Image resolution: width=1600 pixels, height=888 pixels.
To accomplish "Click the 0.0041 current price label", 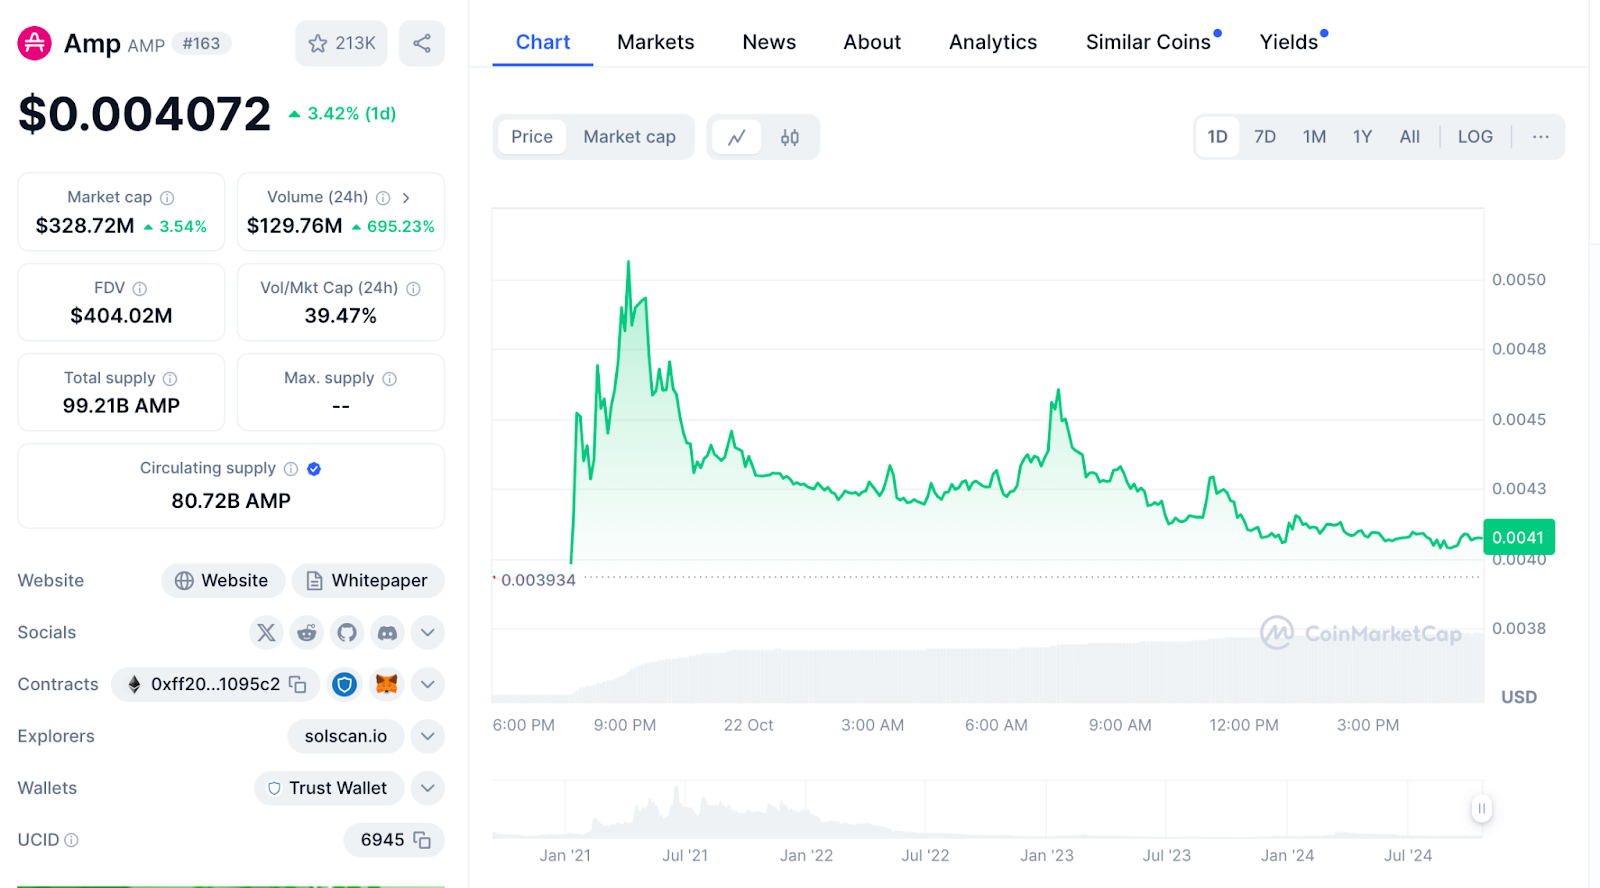I will pos(1518,537).
